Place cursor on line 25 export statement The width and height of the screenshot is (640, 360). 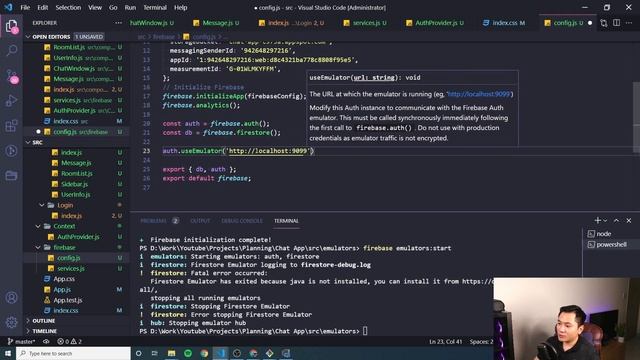(x=199, y=169)
